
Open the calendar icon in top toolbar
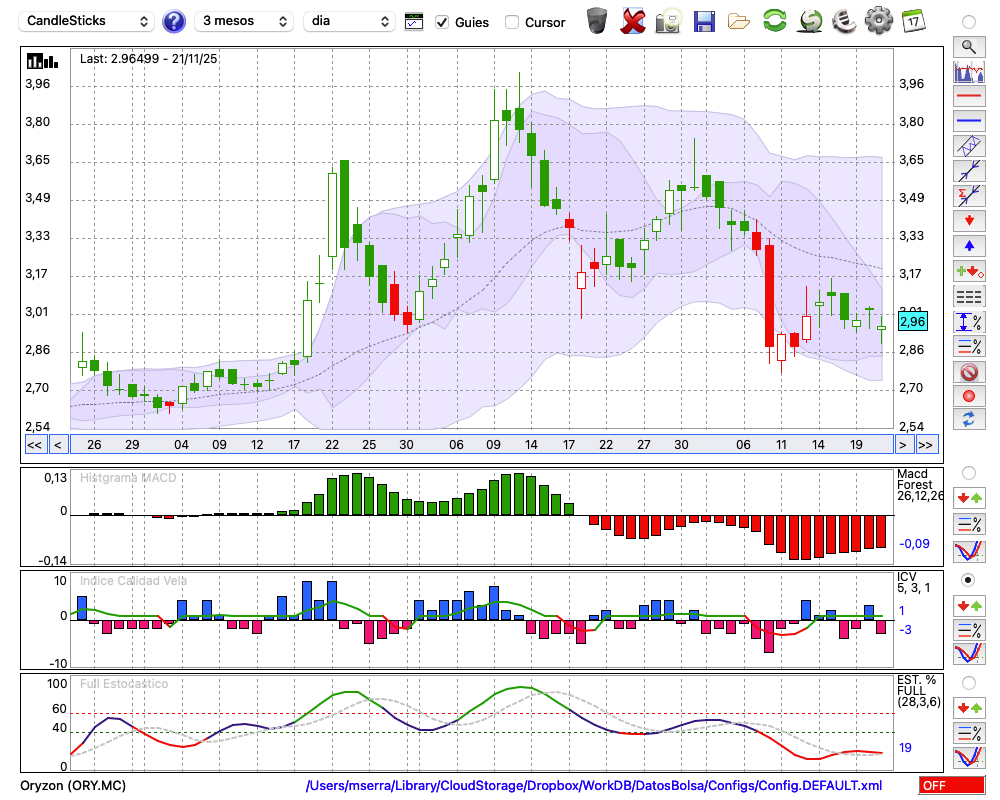(x=912, y=20)
